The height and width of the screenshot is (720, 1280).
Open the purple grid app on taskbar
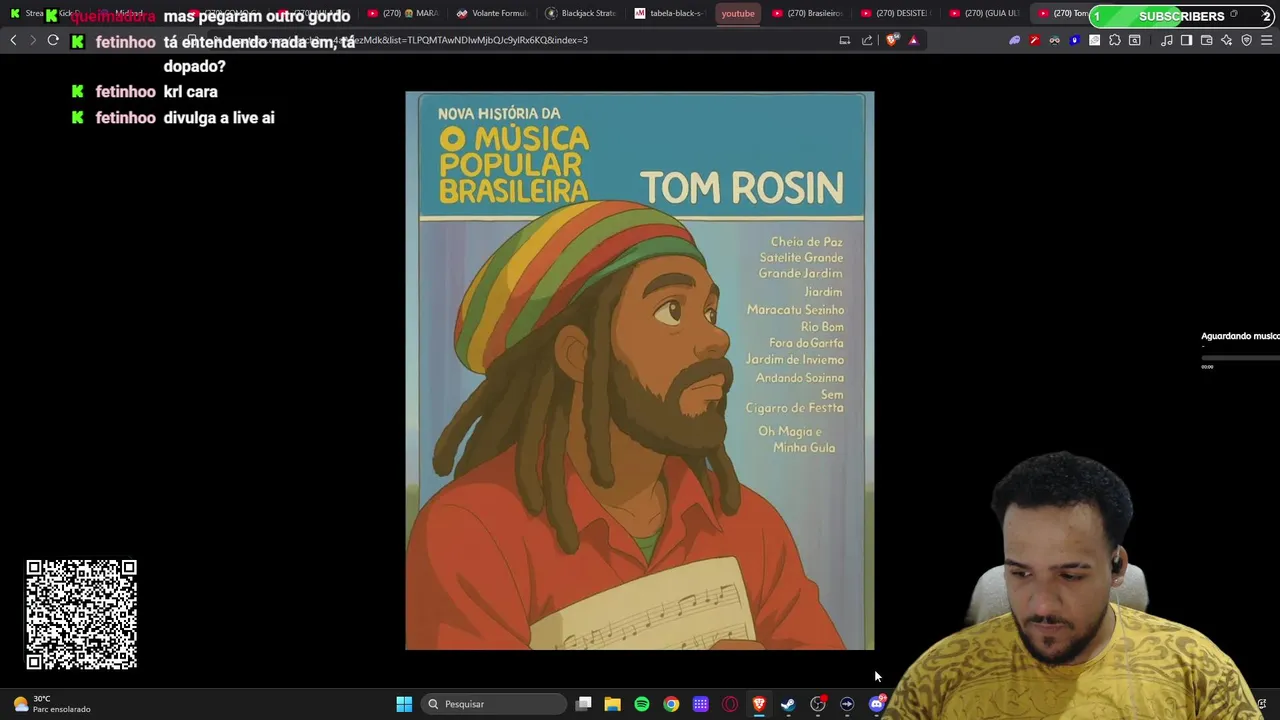[x=701, y=704]
